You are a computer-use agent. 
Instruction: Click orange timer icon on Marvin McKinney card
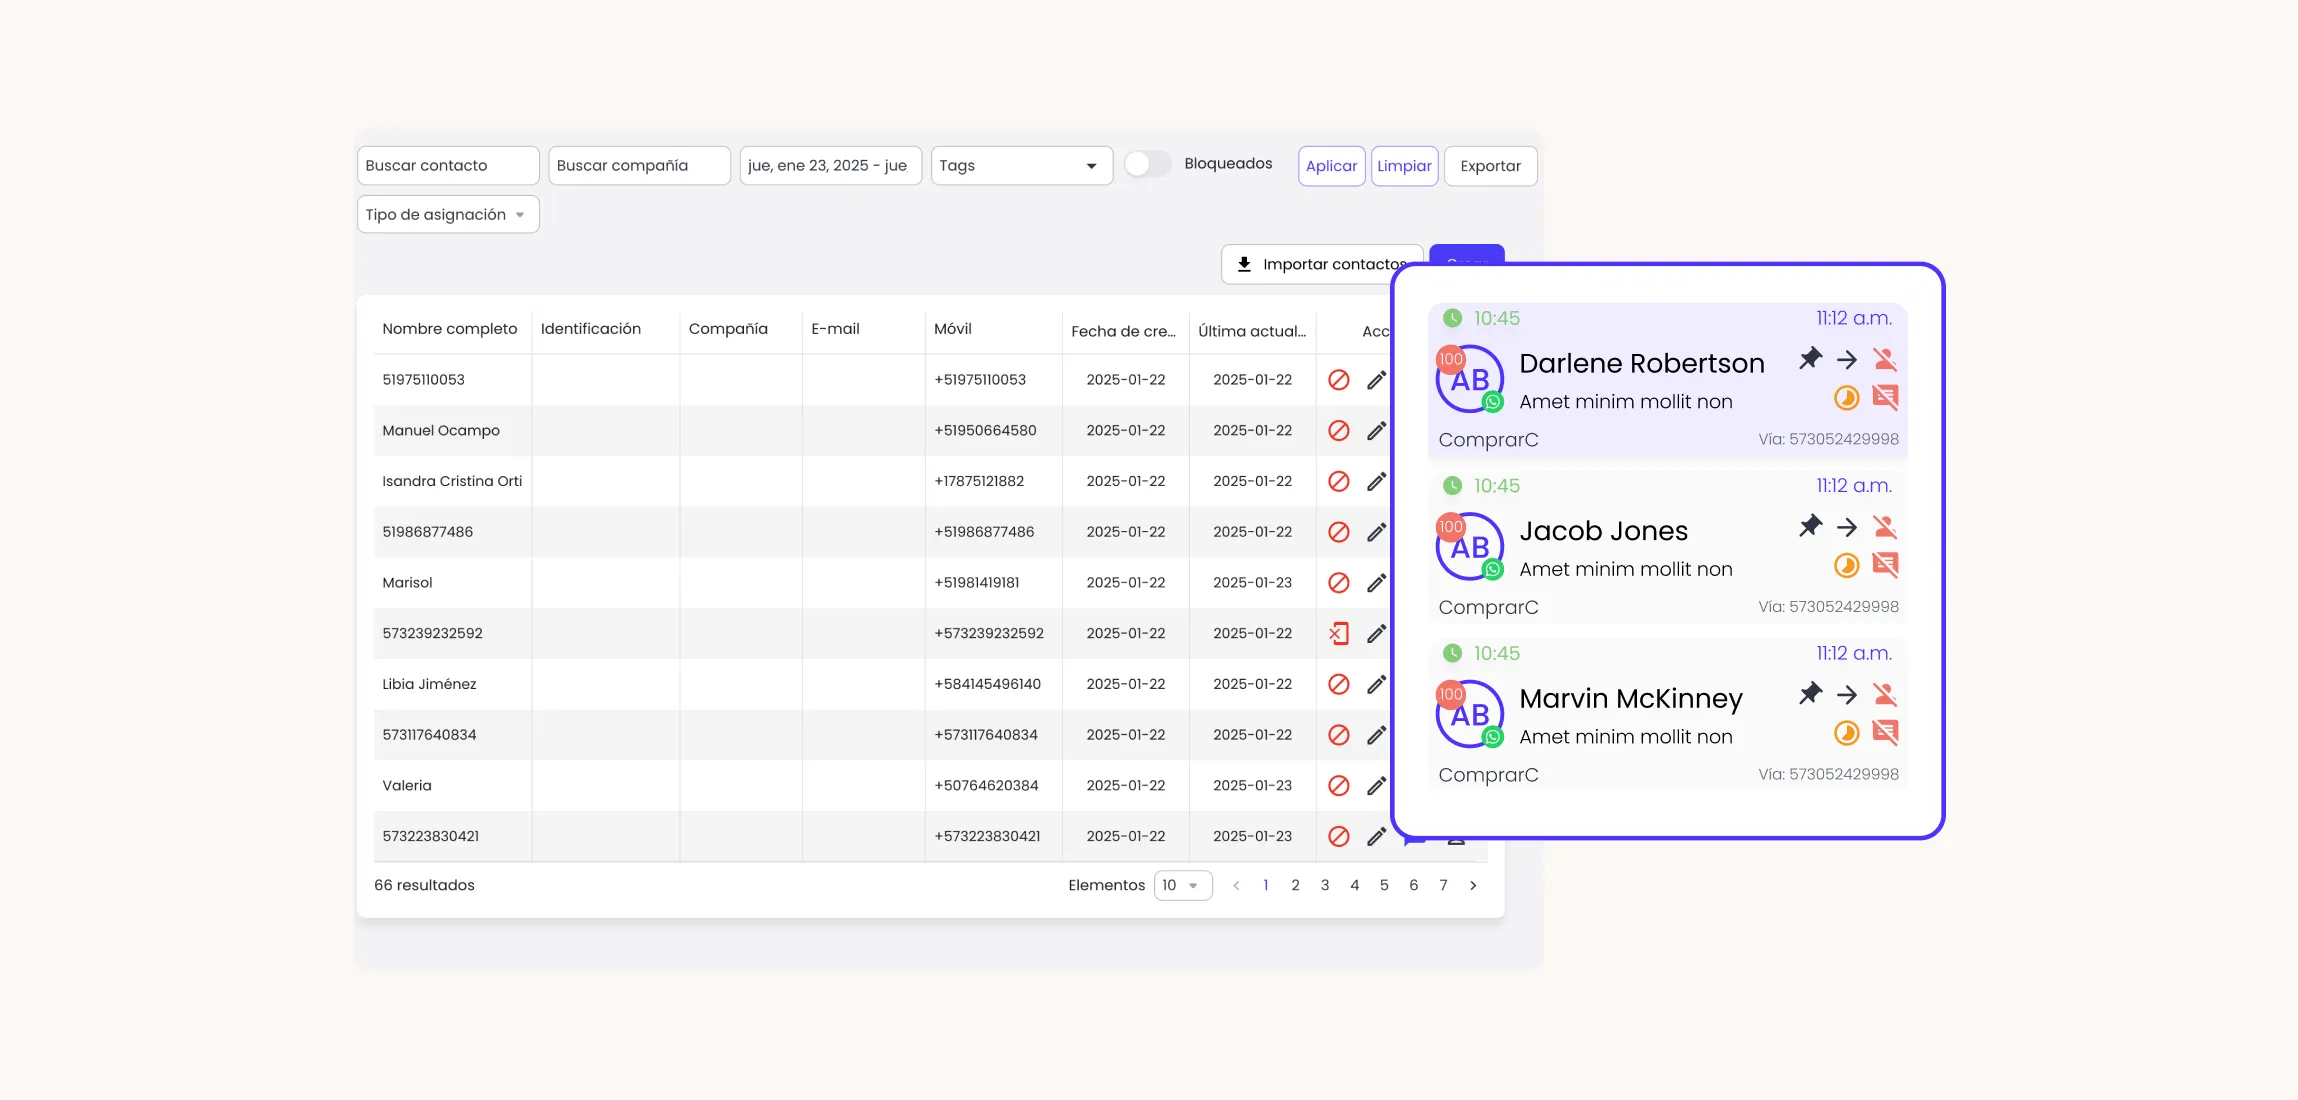click(1847, 733)
